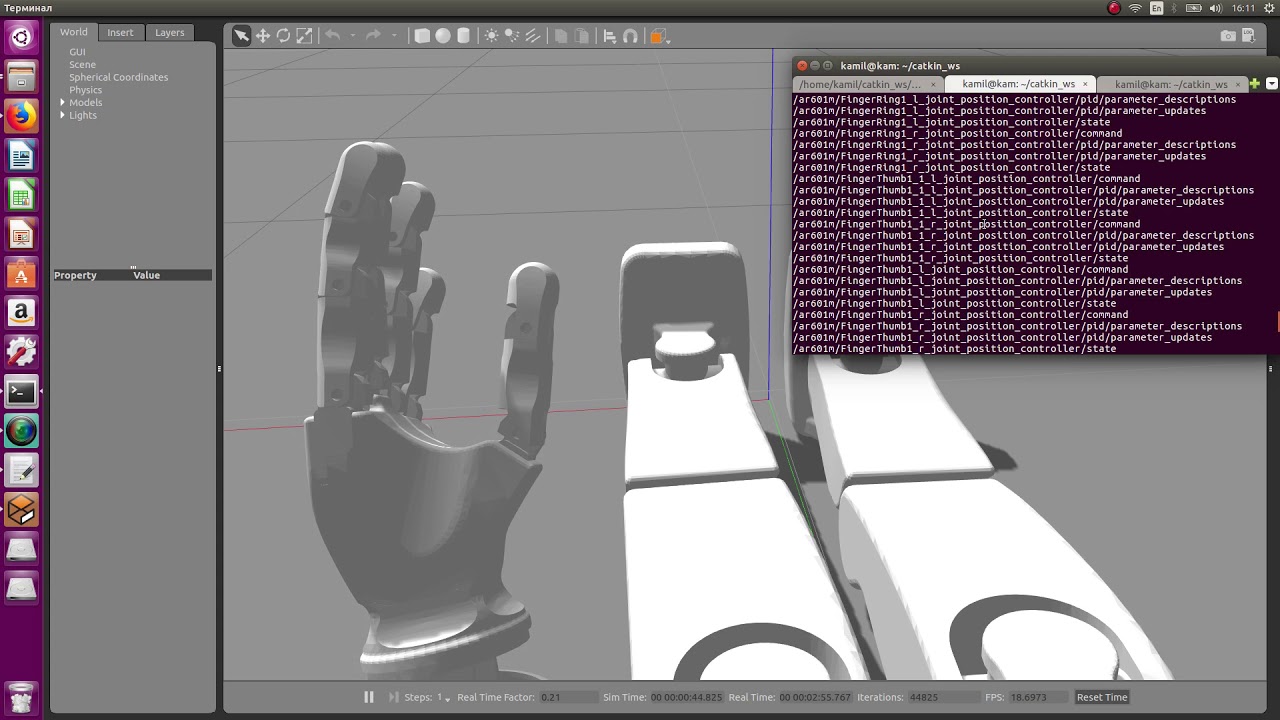Select the middle kamil@kam terminal tab
Image resolution: width=1280 pixels, height=720 pixels.
pos(1018,84)
